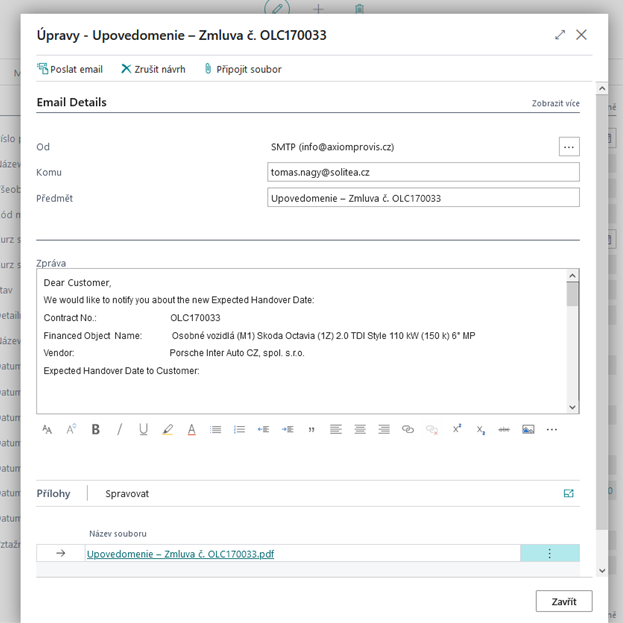Open more formatting options ellipsis
This screenshot has height=623, width=623.
(x=552, y=429)
